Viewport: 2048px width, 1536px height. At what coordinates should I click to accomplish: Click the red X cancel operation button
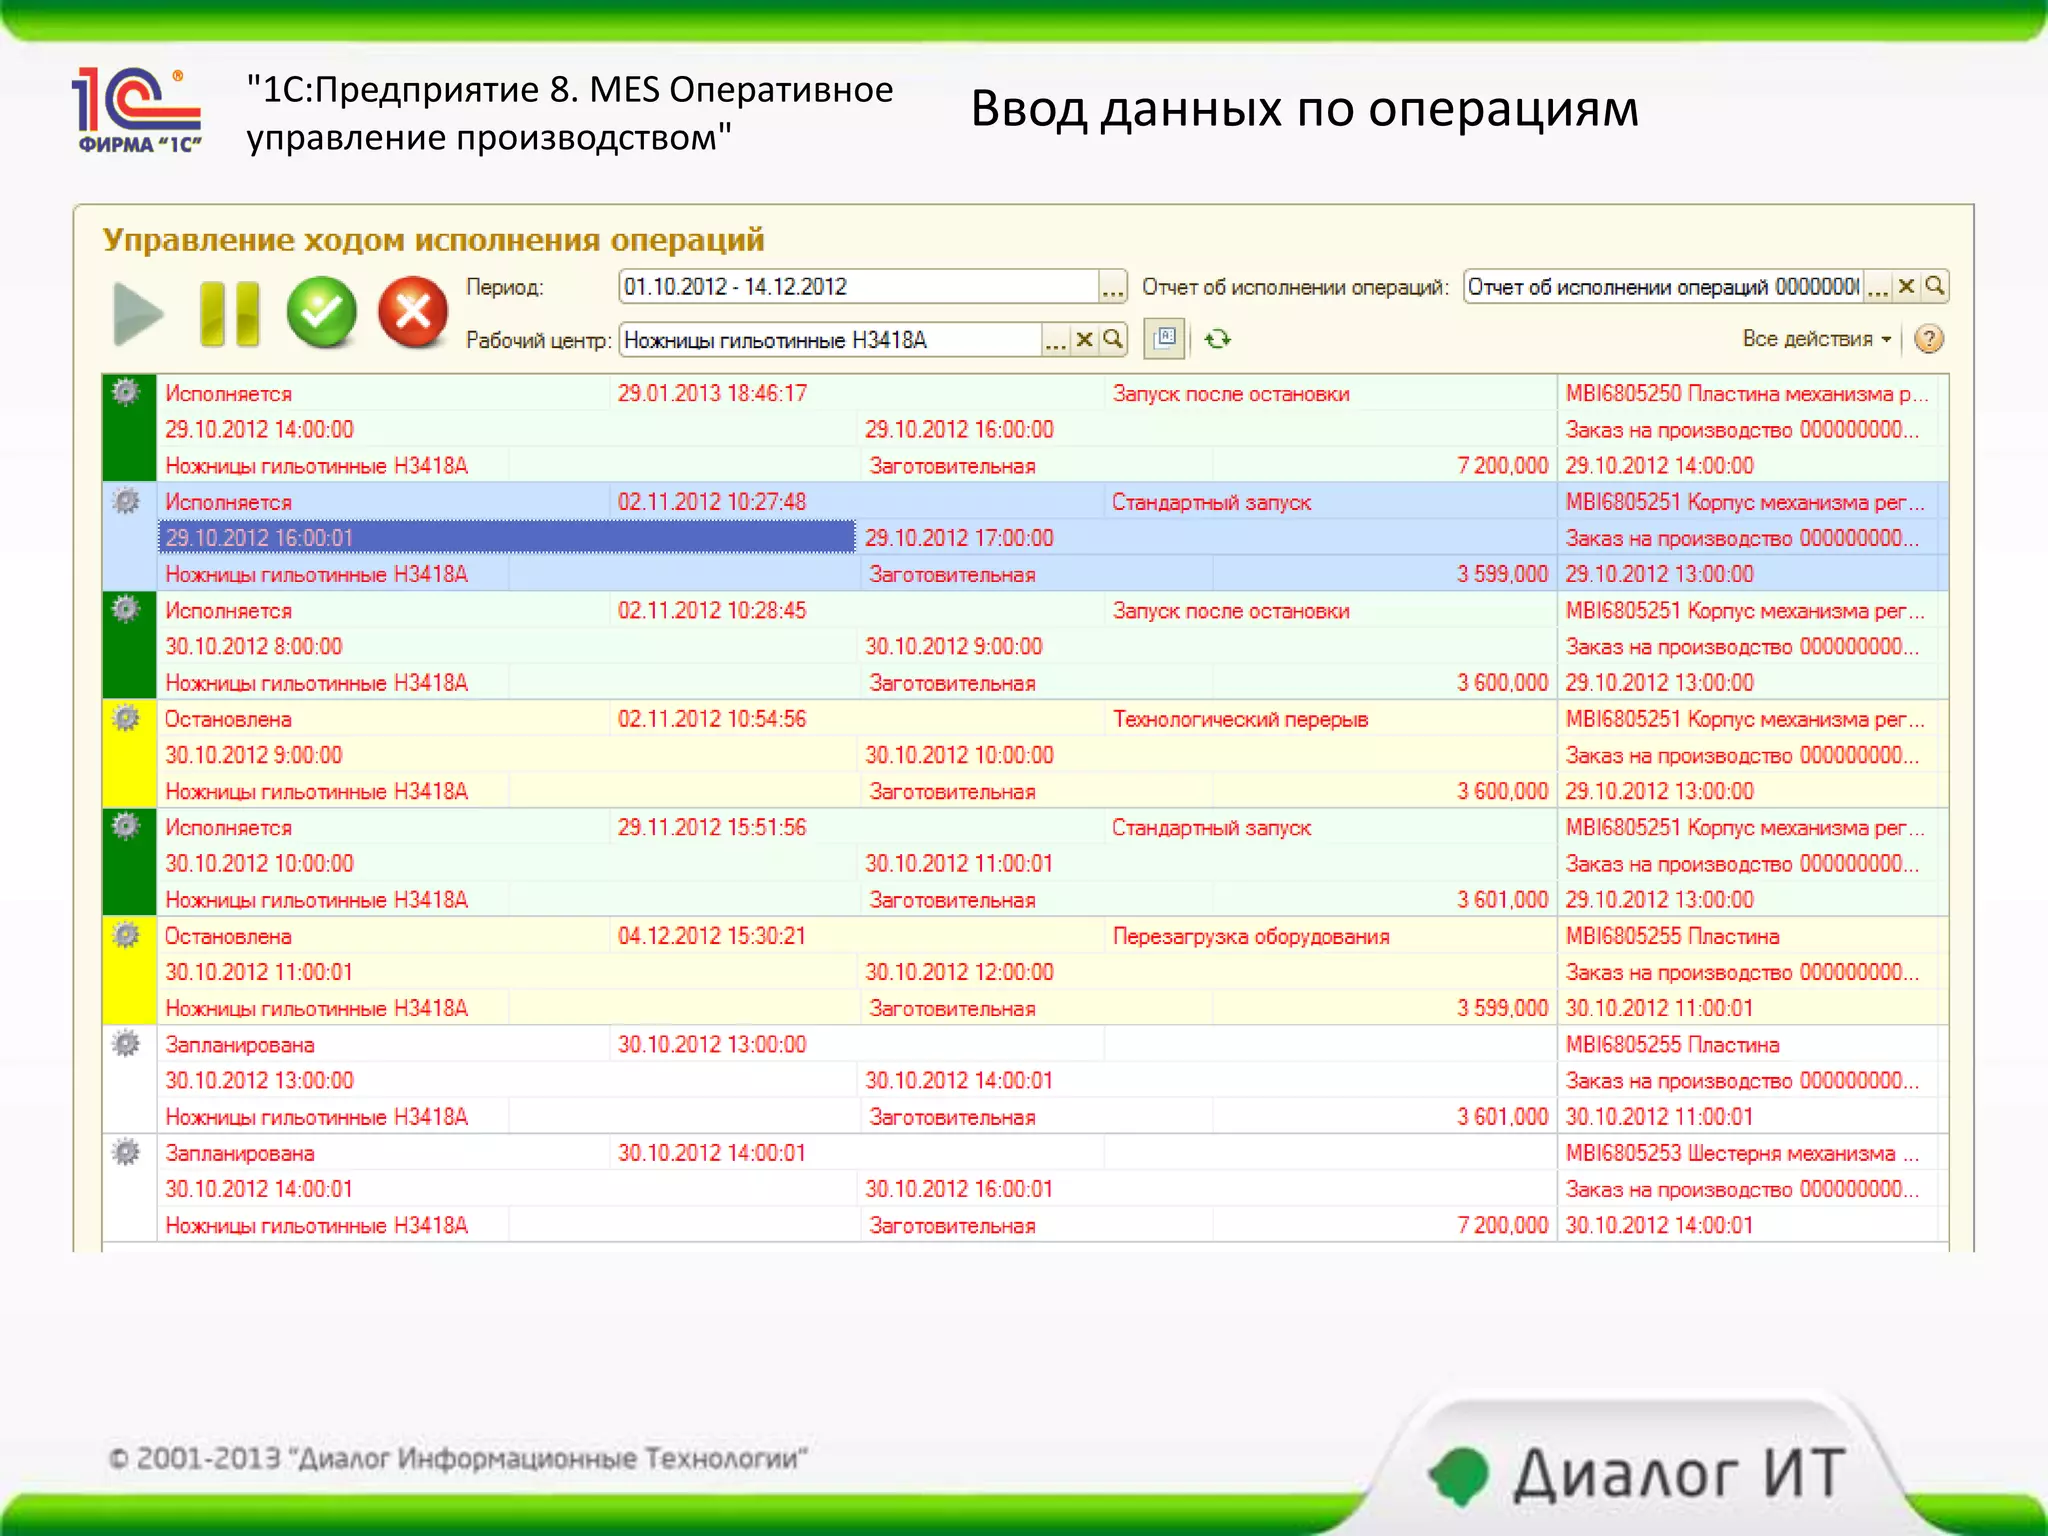(413, 313)
